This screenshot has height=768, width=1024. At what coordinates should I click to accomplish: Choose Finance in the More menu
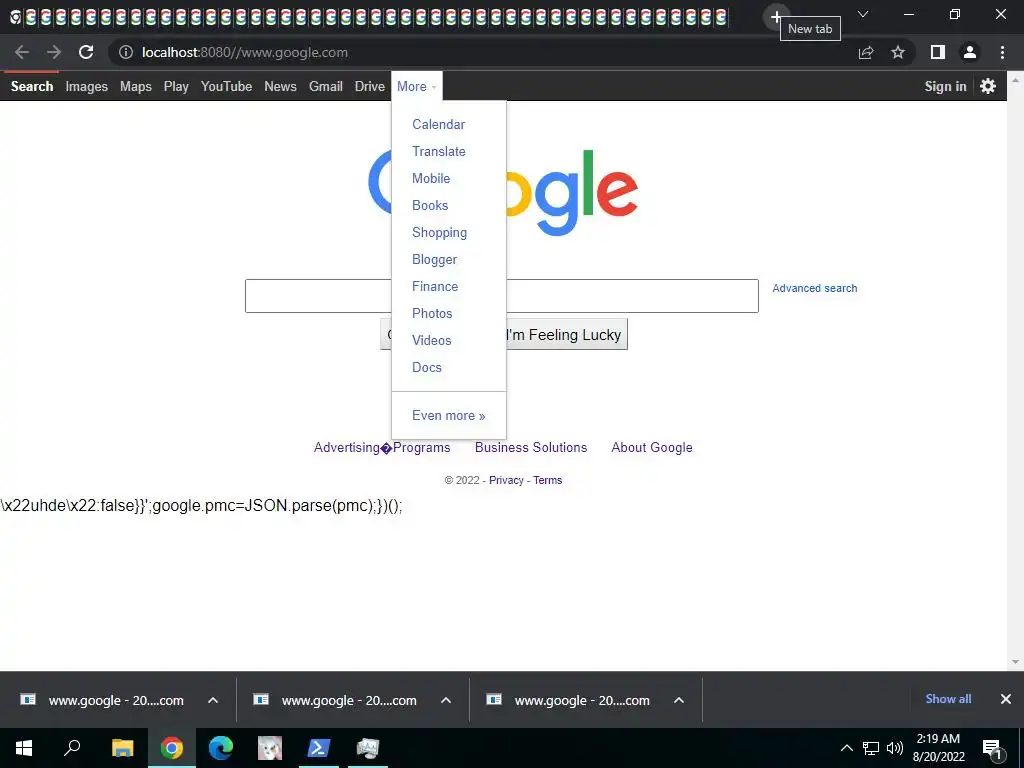click(435, 286)
